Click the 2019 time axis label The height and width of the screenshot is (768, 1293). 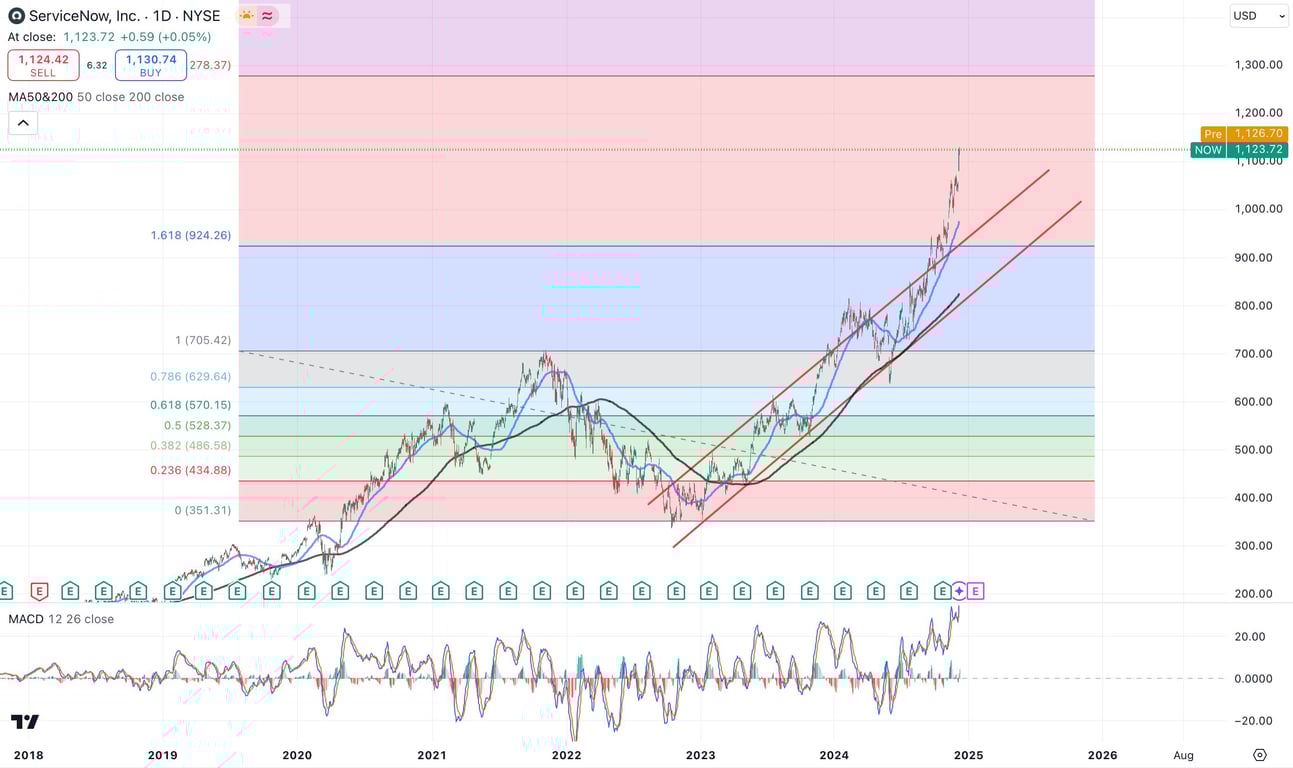click(x=163, y=755)
